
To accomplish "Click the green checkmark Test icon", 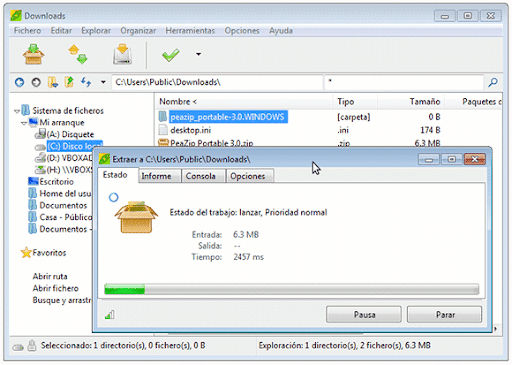I will coord(171,55).
